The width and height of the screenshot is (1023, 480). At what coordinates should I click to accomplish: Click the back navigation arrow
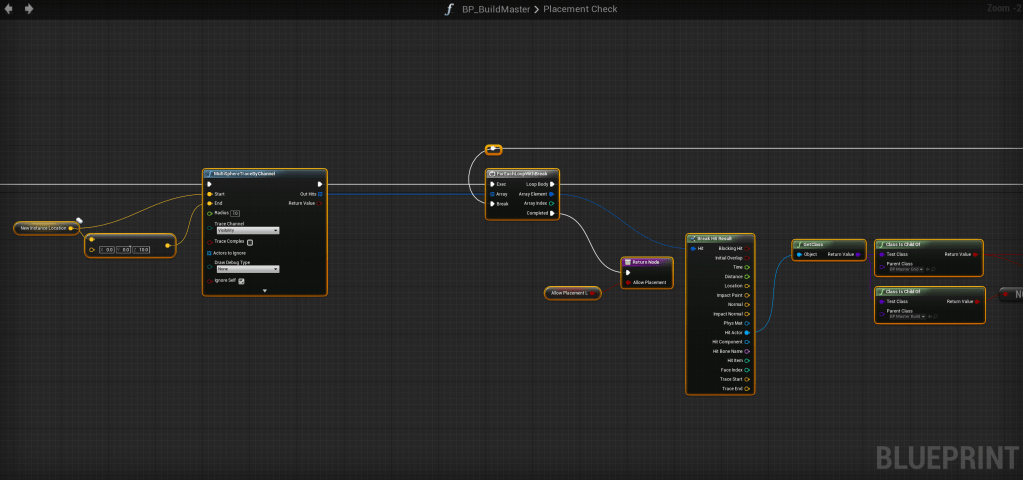coord(9,9)
